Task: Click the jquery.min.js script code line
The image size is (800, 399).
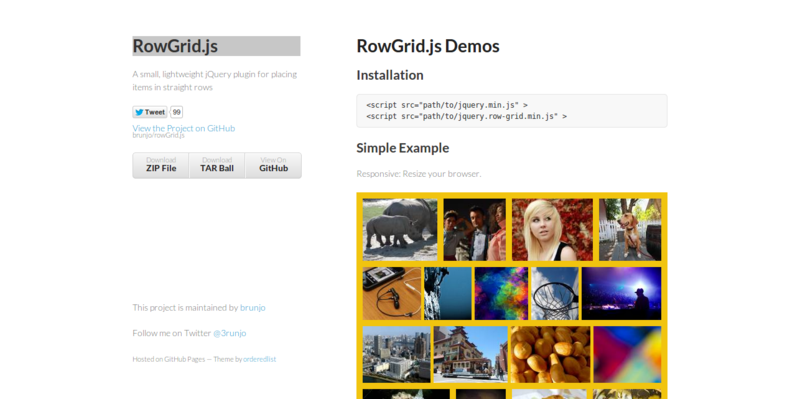Action: (x=447, y=105)
